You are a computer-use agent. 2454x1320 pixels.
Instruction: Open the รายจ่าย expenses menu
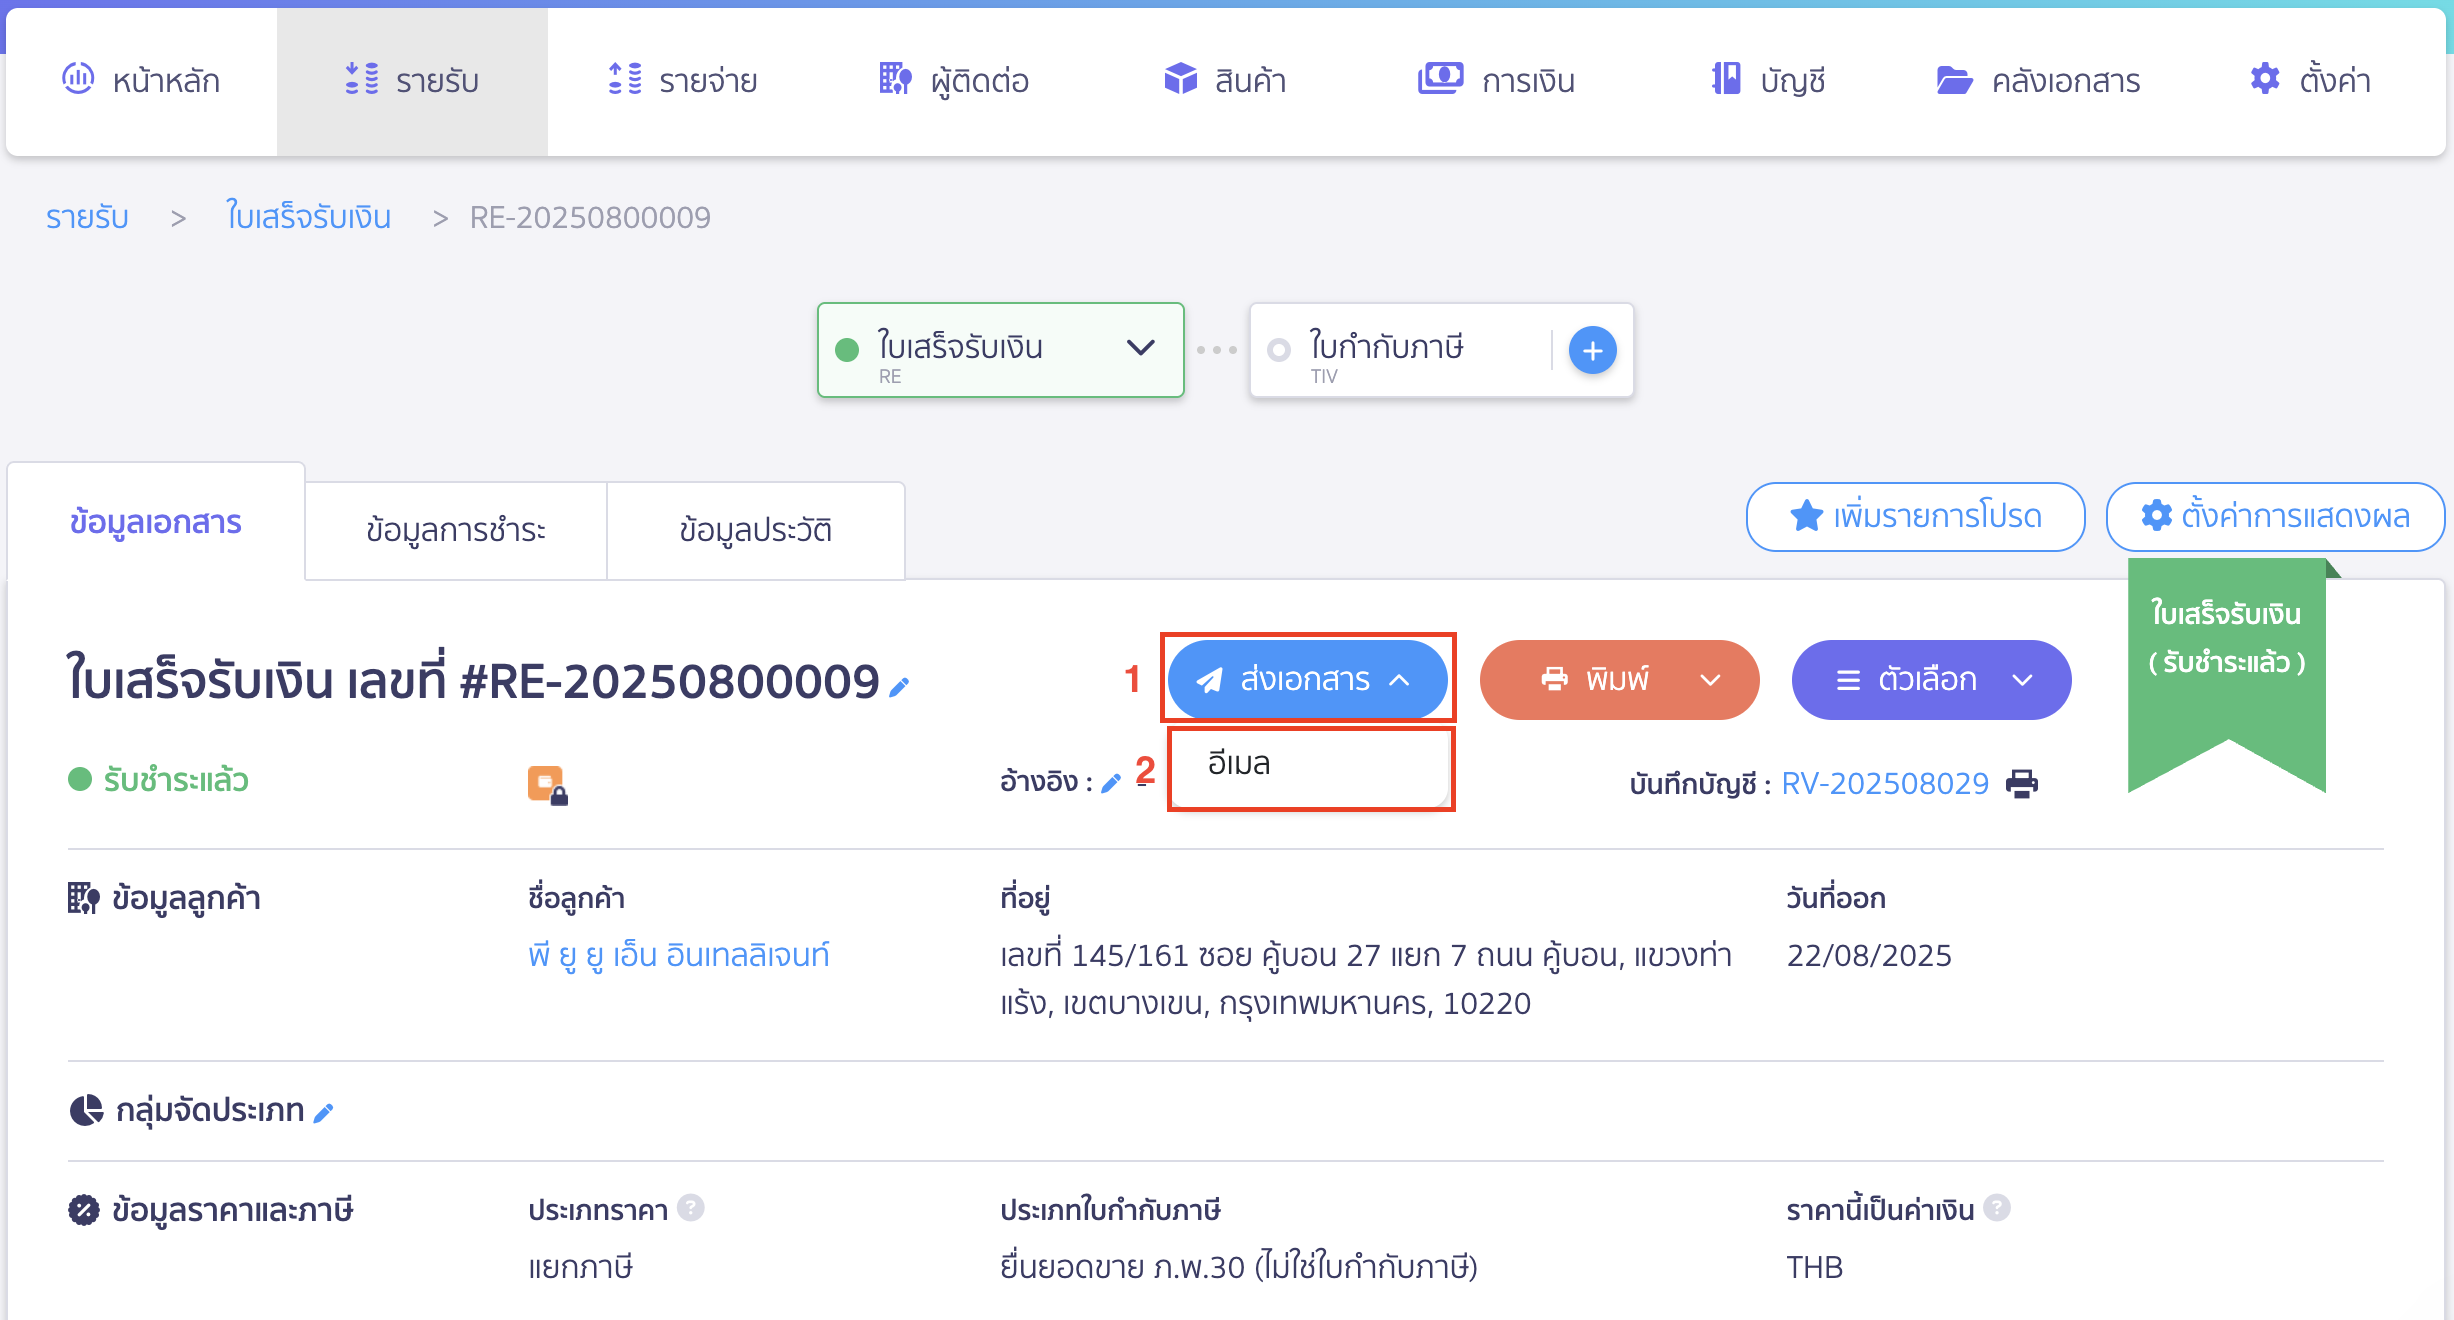click(683, 80)
